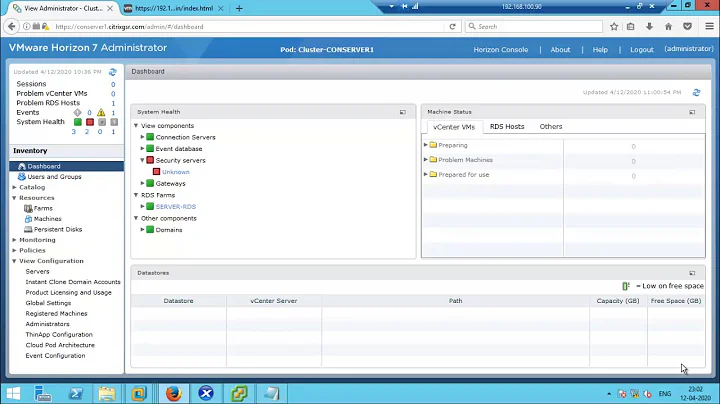
Task: Click the green Domains status icon
Action: pos(150,229)
